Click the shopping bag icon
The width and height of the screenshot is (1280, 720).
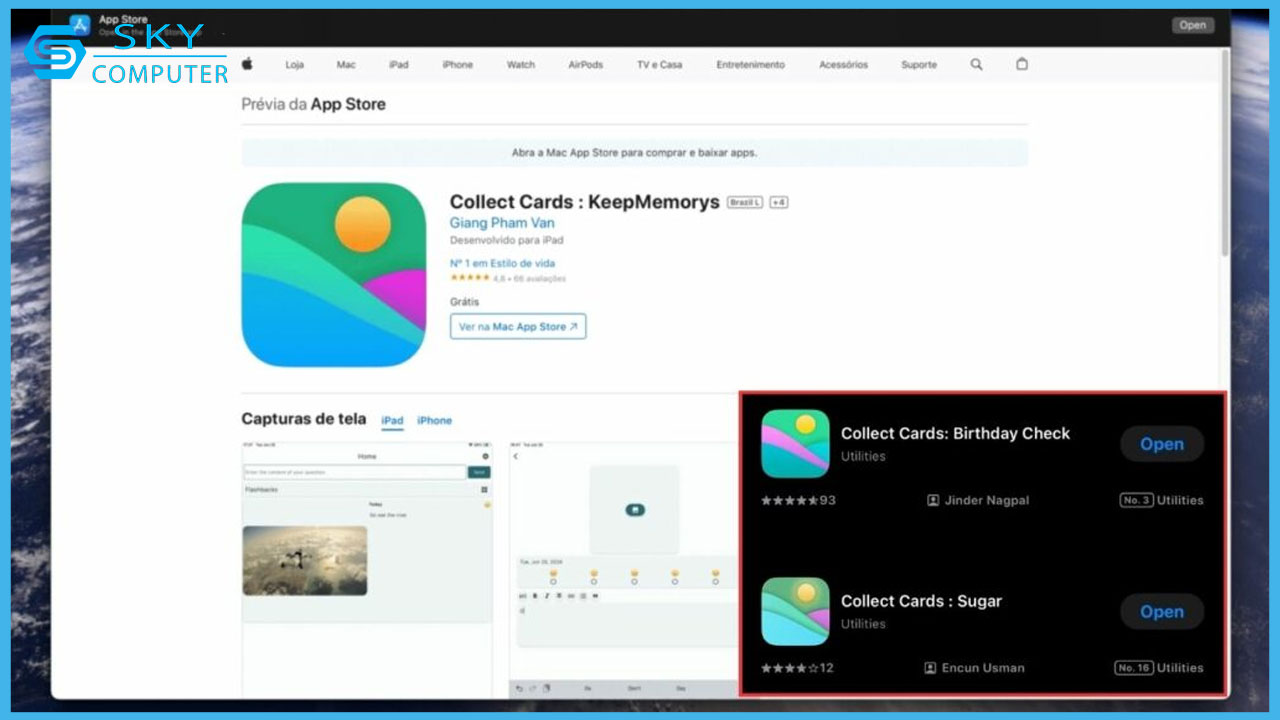point(1021,64)
